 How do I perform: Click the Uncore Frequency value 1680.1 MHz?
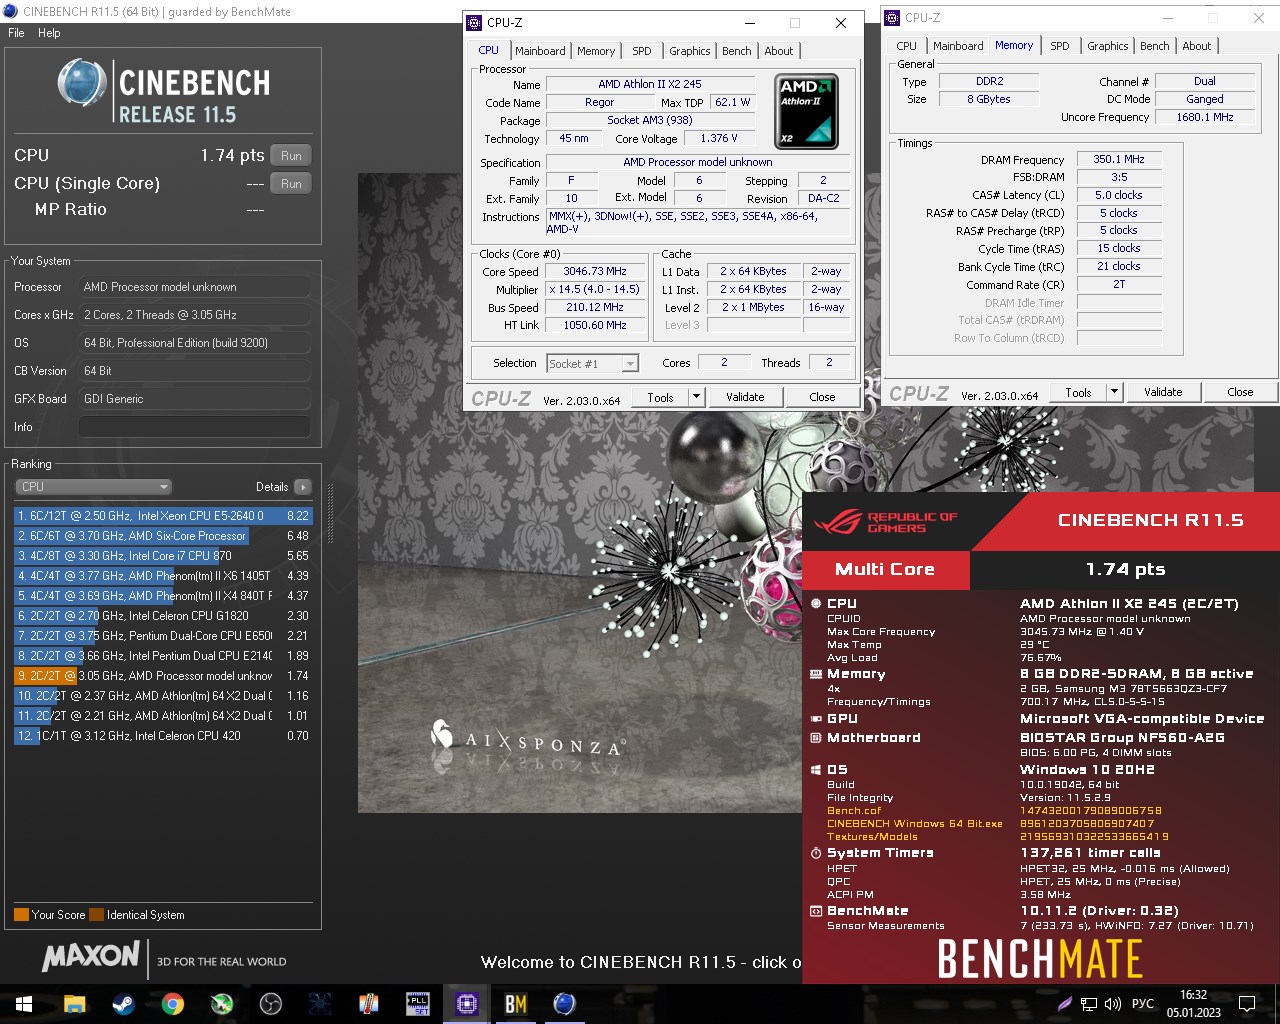(x=1204, y=117)
